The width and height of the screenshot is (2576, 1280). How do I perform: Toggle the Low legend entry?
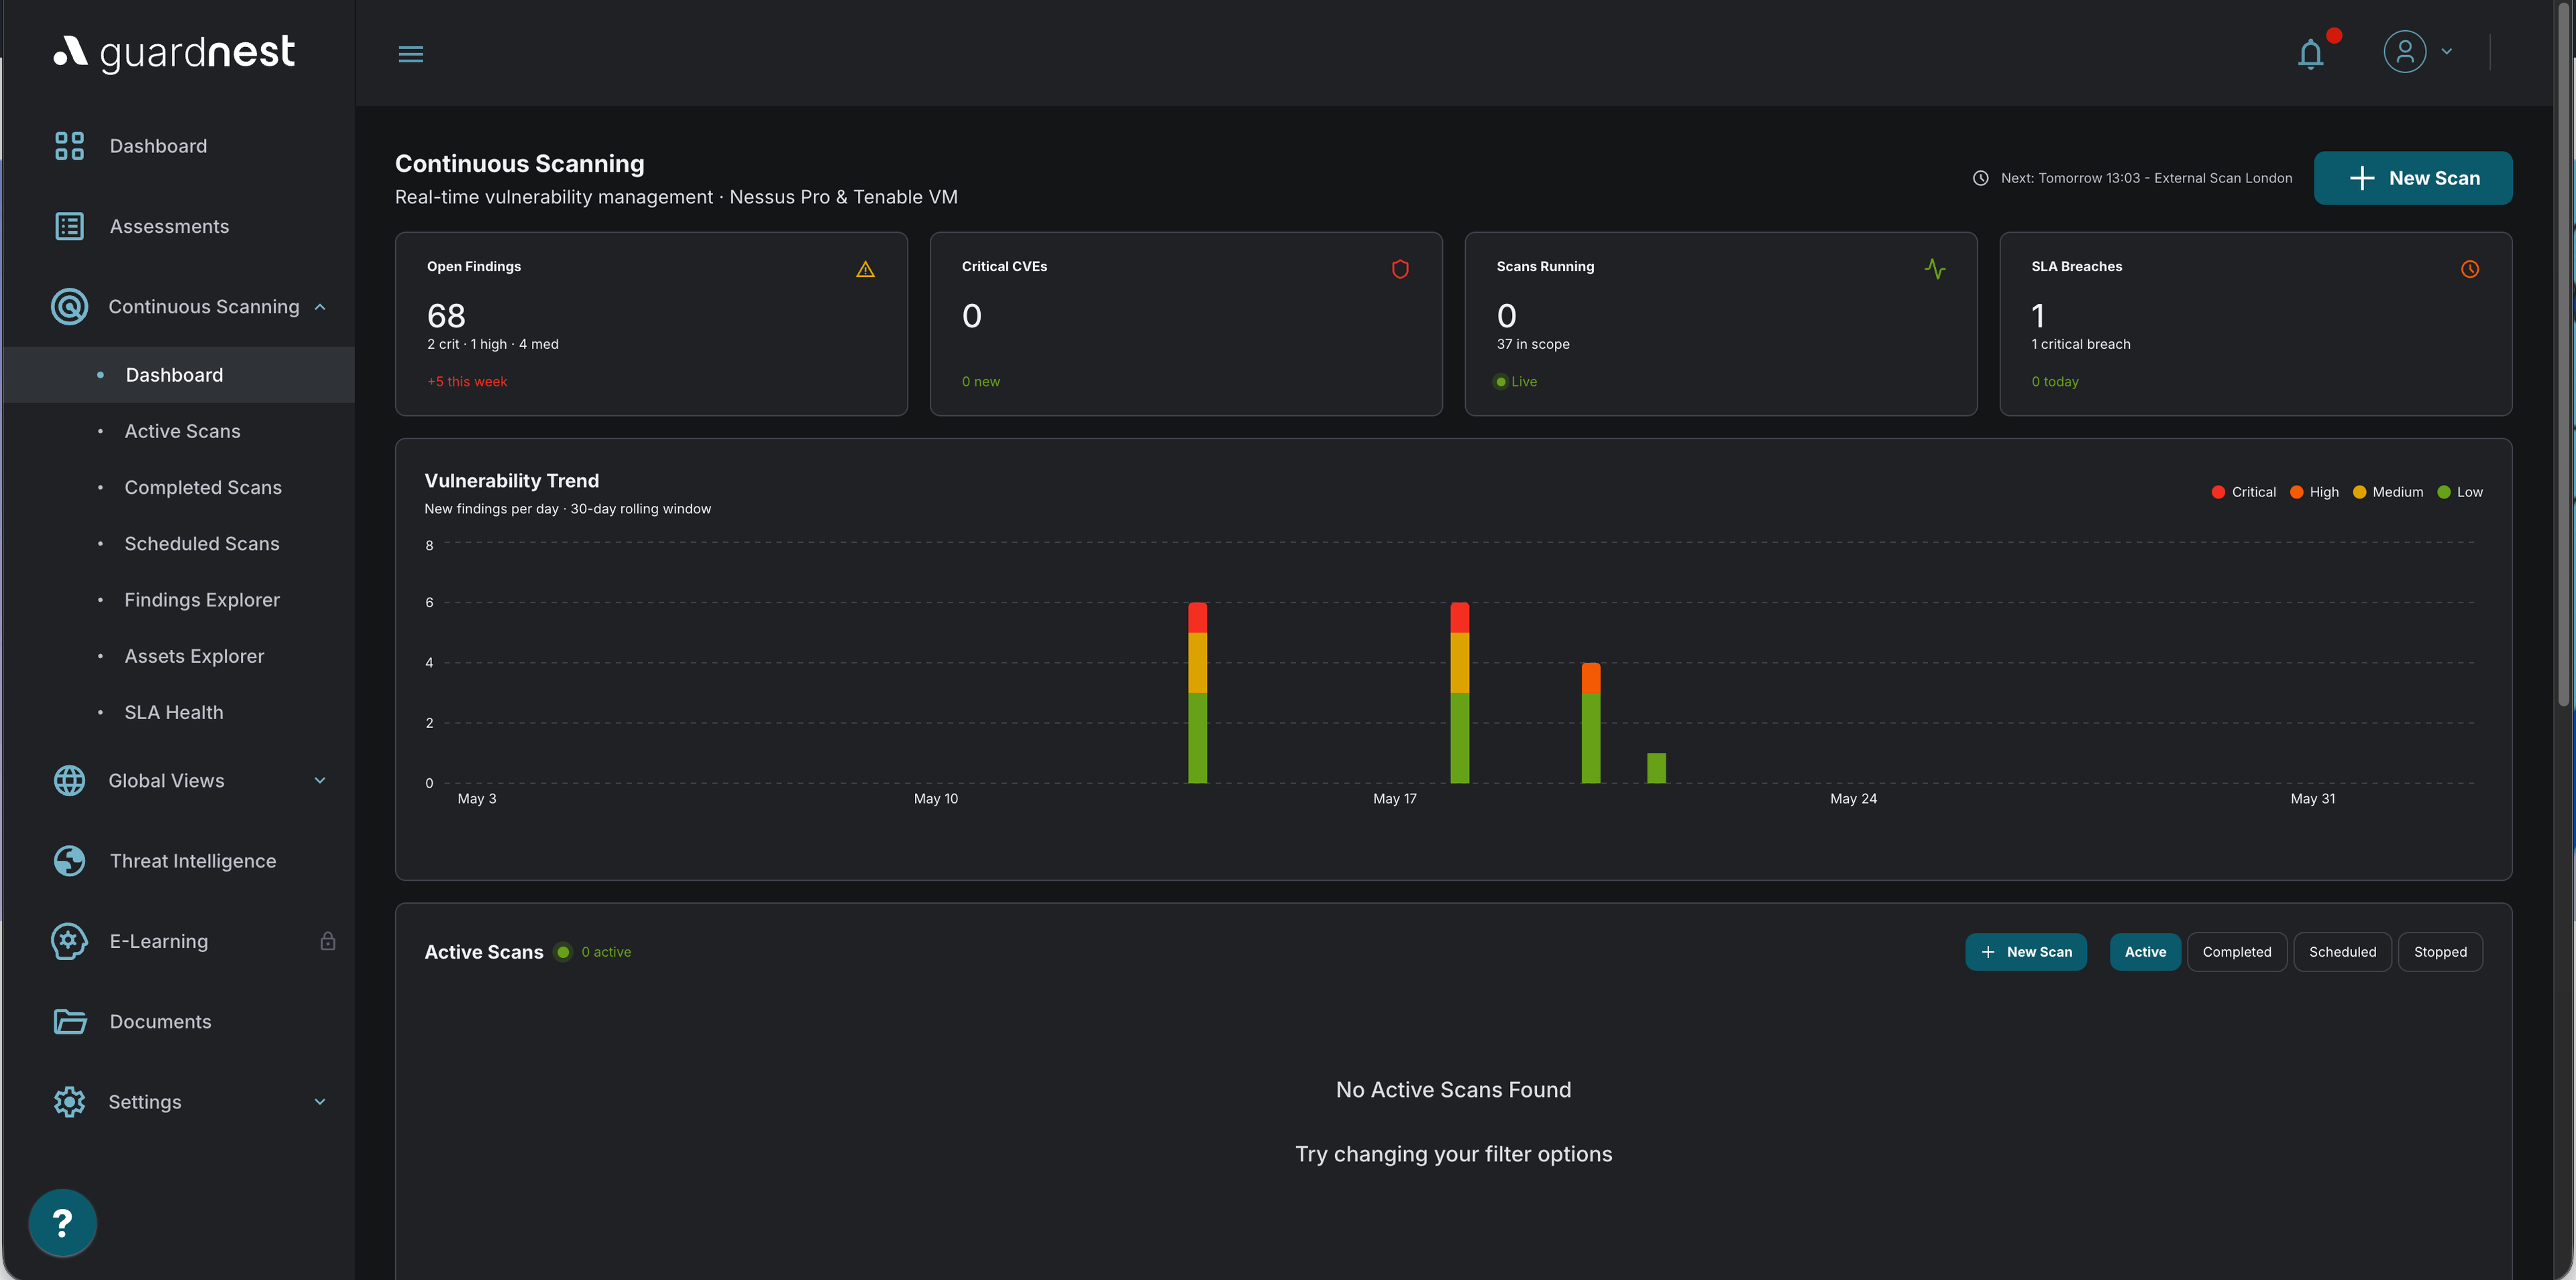click(x=2460, y=492)
